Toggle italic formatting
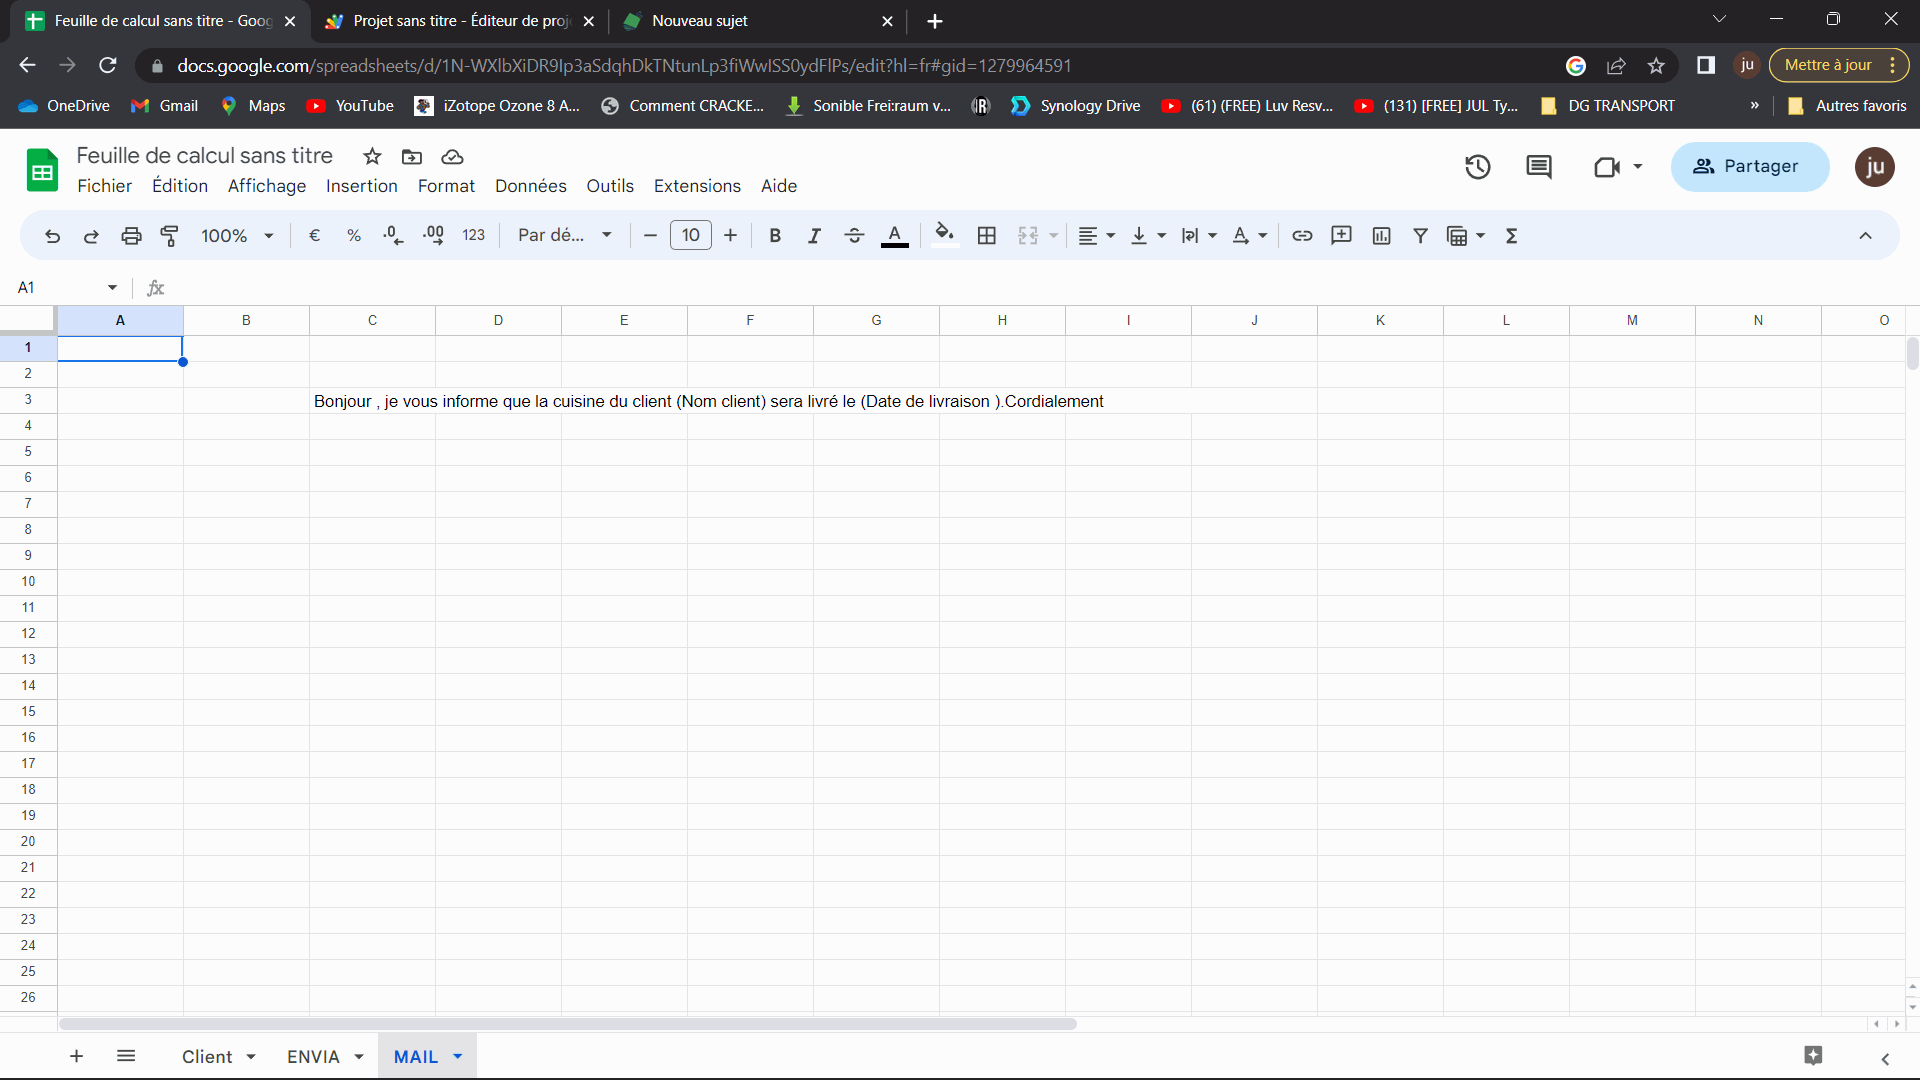The width and height of the screenshot is (1920, 1080). [x=814, y=236]
